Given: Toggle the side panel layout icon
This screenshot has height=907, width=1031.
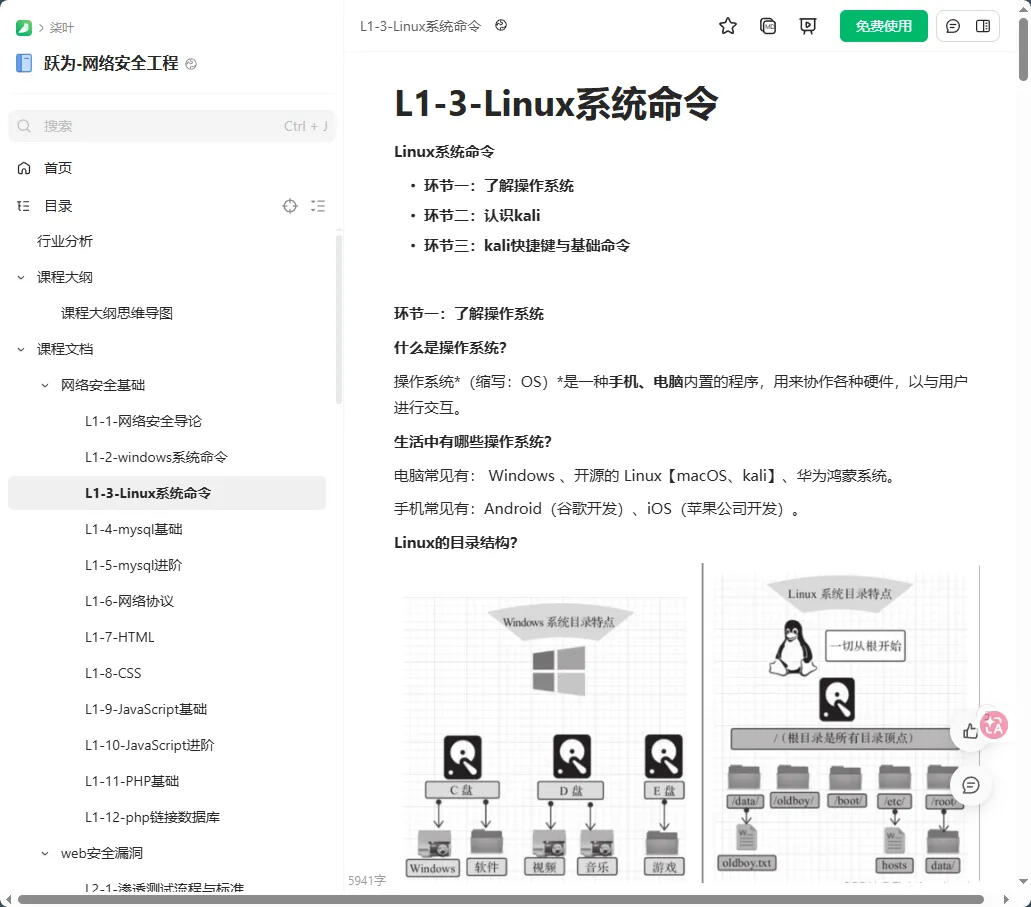Looking at the screenshot, I should point(983,26).
